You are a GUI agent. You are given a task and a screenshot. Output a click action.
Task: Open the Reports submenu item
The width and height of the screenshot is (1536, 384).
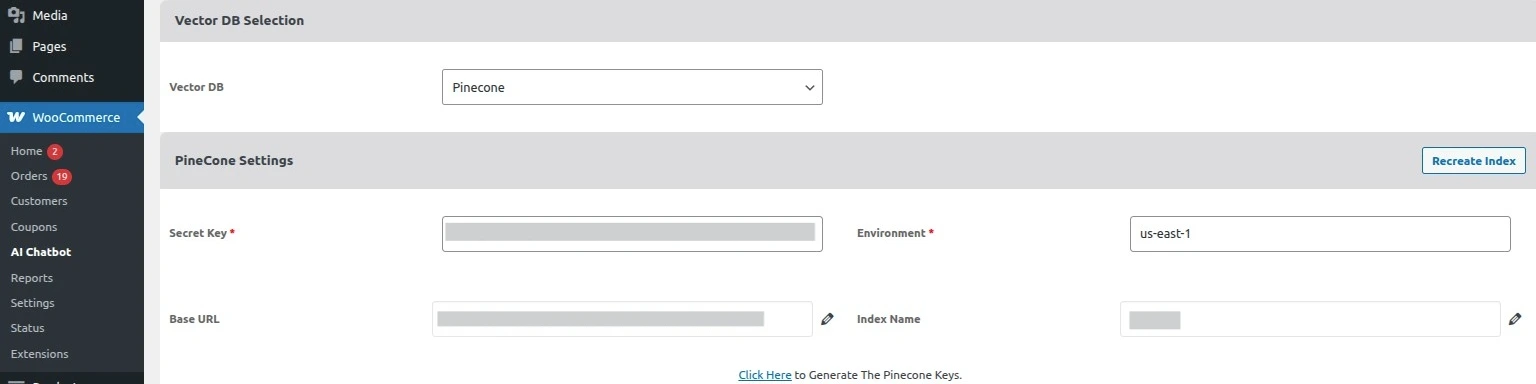(x=32, y=278)
